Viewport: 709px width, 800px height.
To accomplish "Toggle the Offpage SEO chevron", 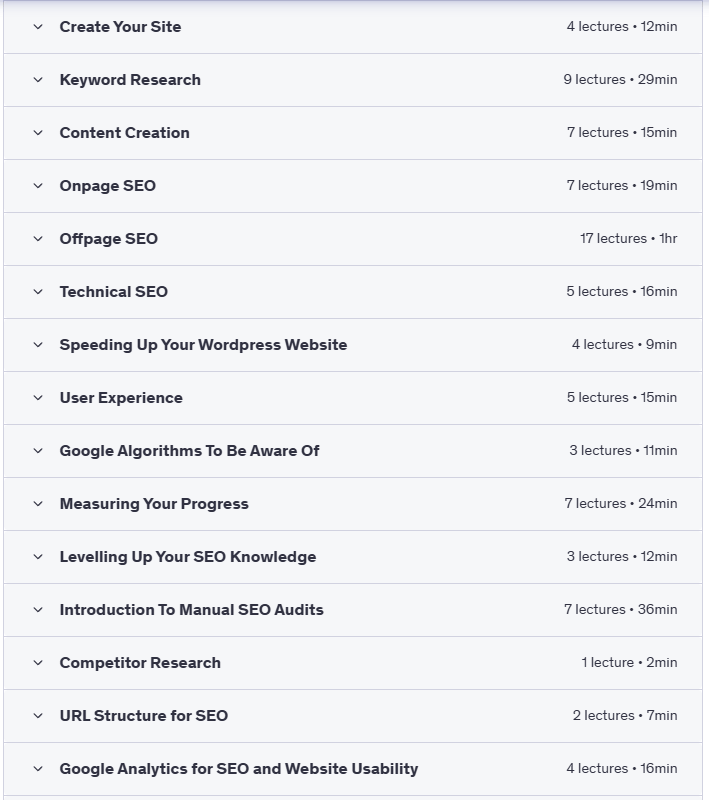I will pyautogui.click(x=38, y=239).
